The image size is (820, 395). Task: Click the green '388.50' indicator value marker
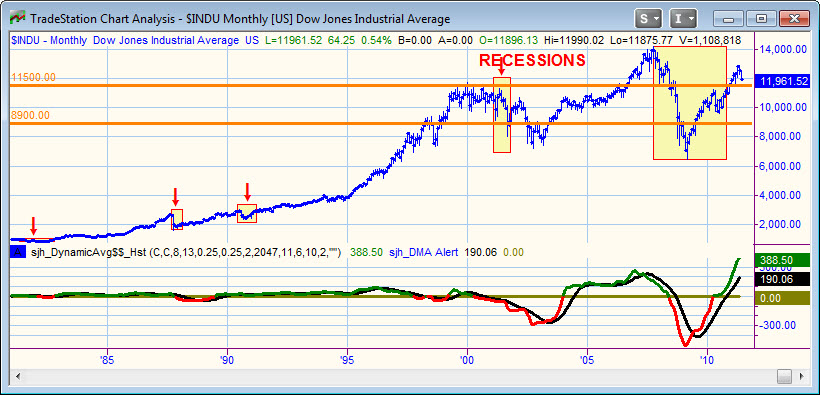(783, 261)
